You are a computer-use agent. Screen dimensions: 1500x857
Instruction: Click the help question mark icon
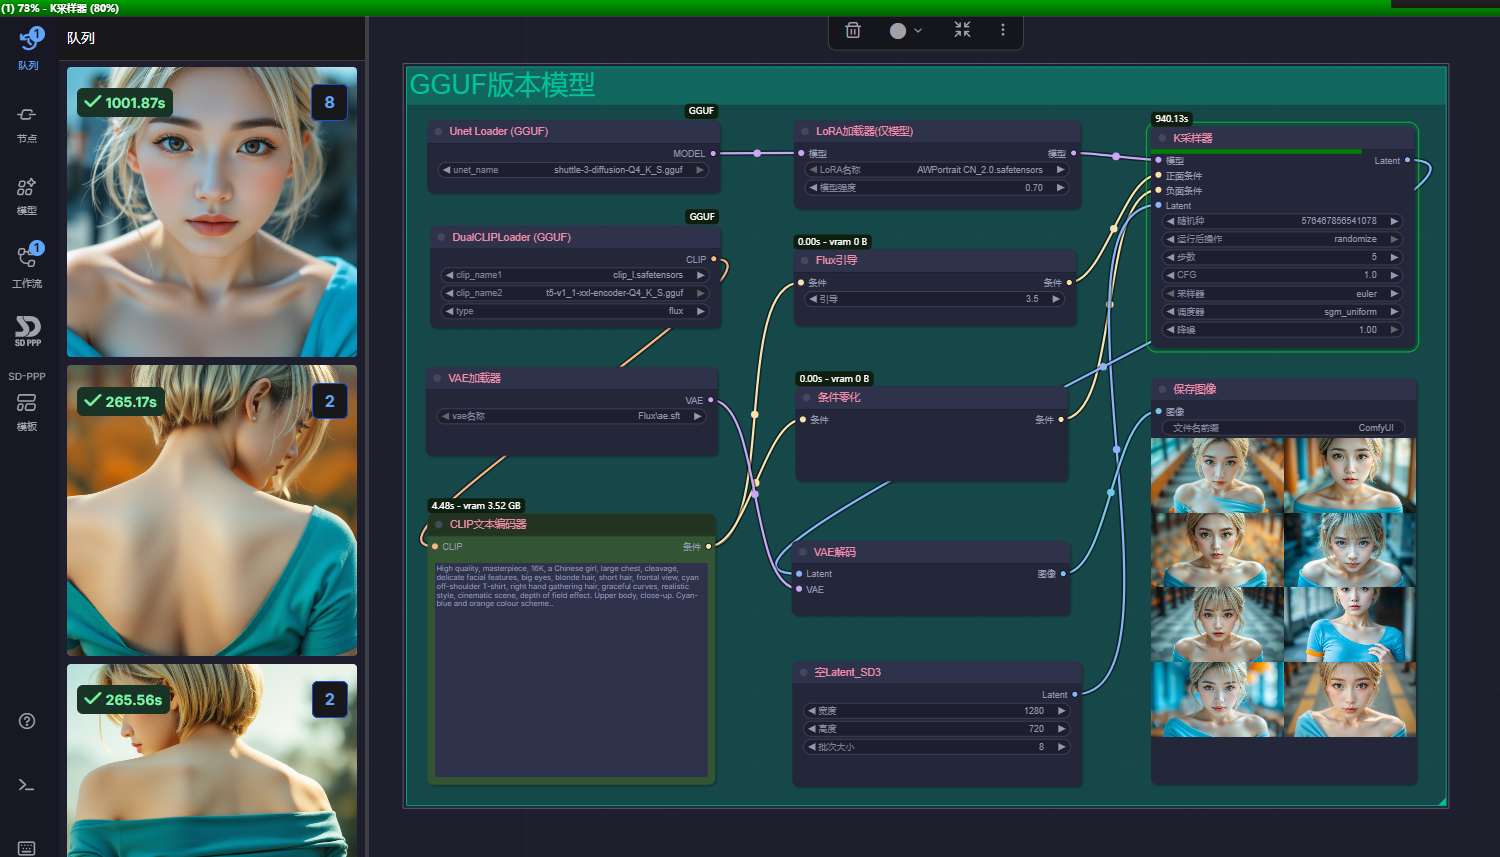[x=27, y=721]
